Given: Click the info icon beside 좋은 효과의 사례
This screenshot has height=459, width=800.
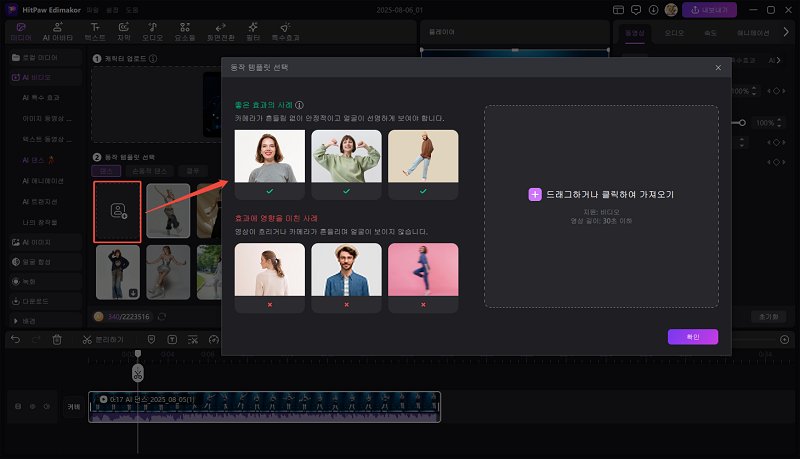Looking at the screenshot, I should coord(299,105).
